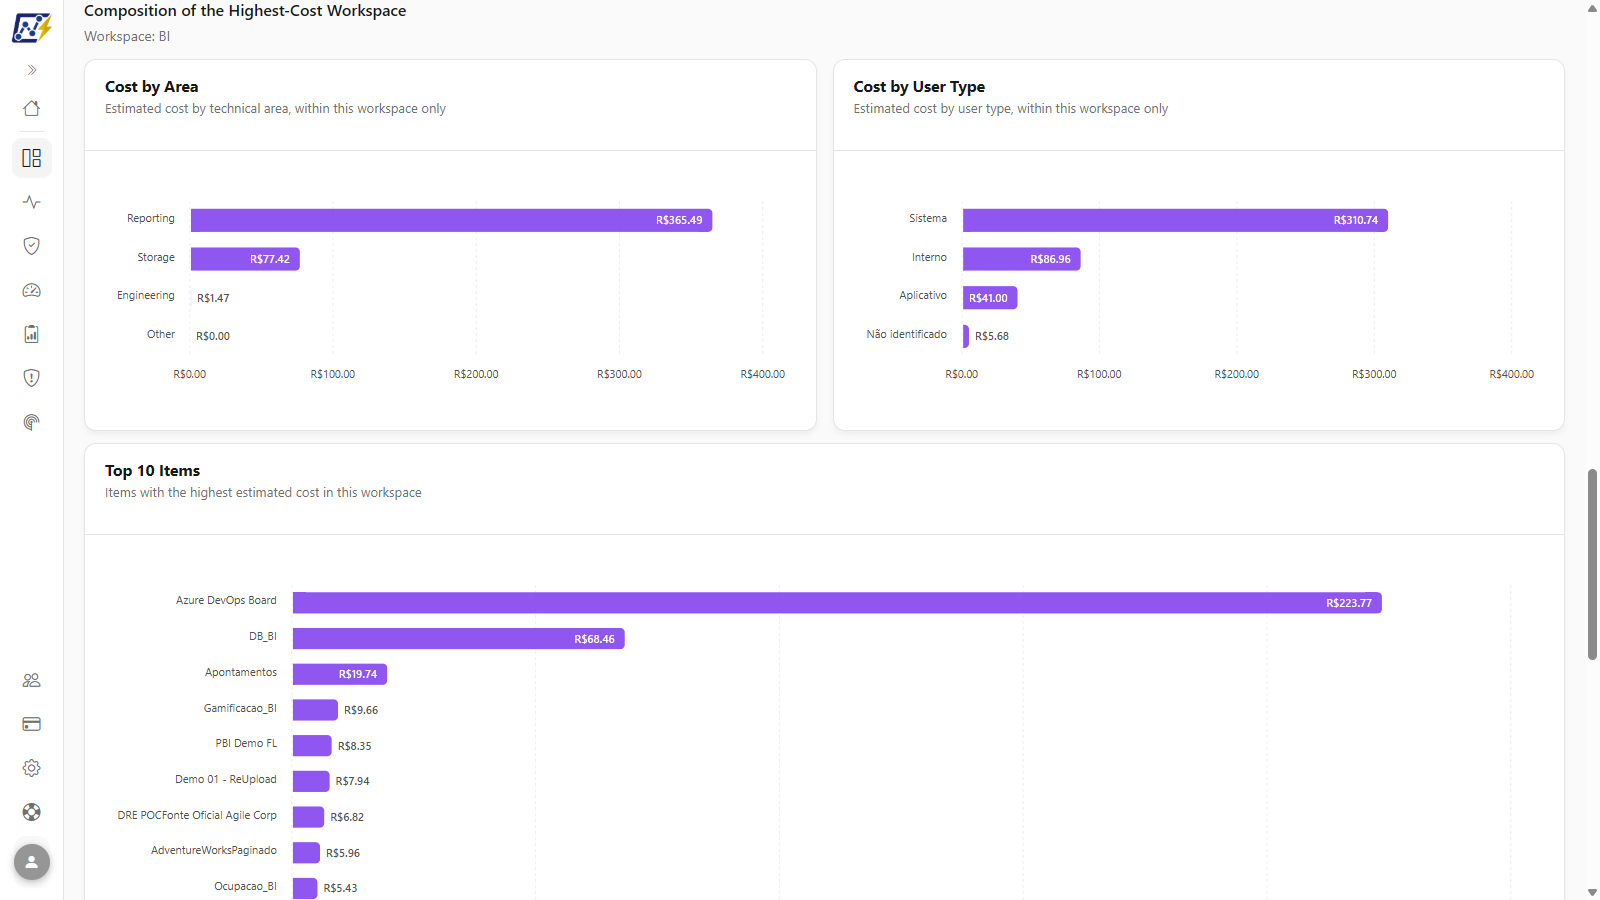Click the Sistema bar R$310.74
Image resolution: width=1600 pixels, height=900 pixels.
tap(1175, 220)
